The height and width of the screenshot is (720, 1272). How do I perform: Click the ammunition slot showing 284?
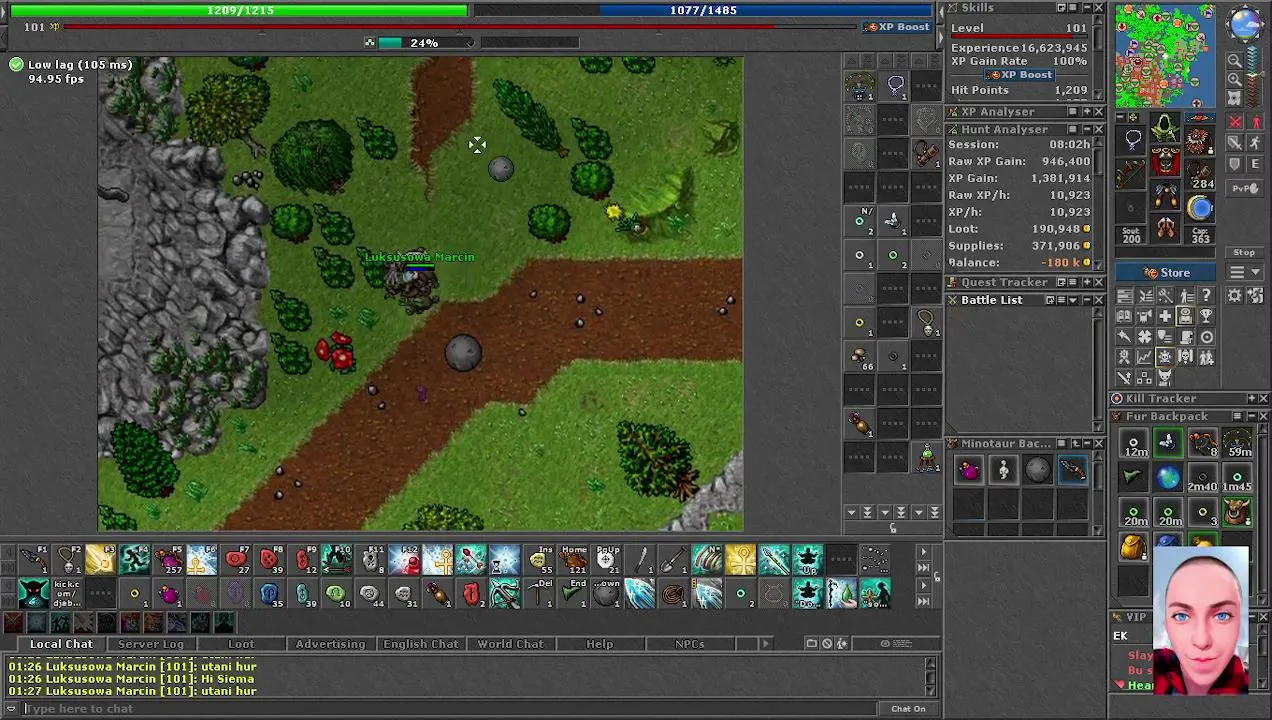(1200, 174)
